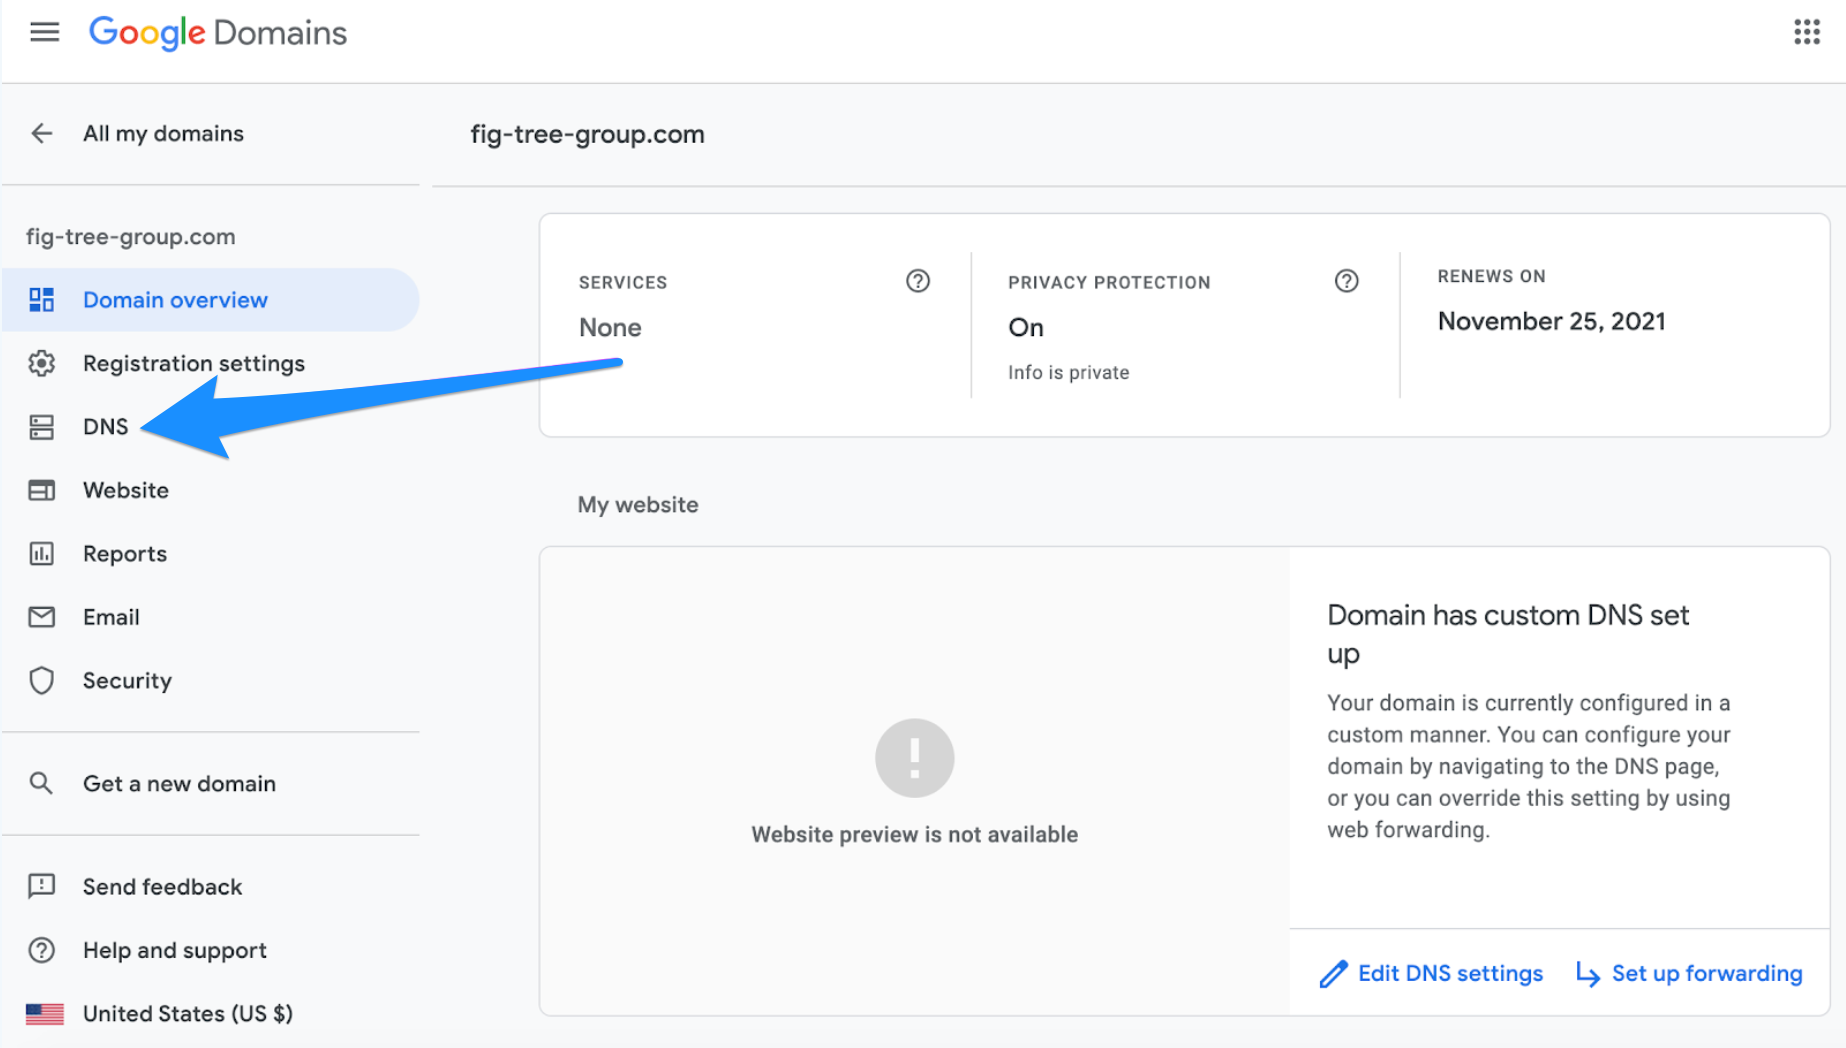Click the Email envelope icon
Screen dimensions: 1846x1048
42,617
